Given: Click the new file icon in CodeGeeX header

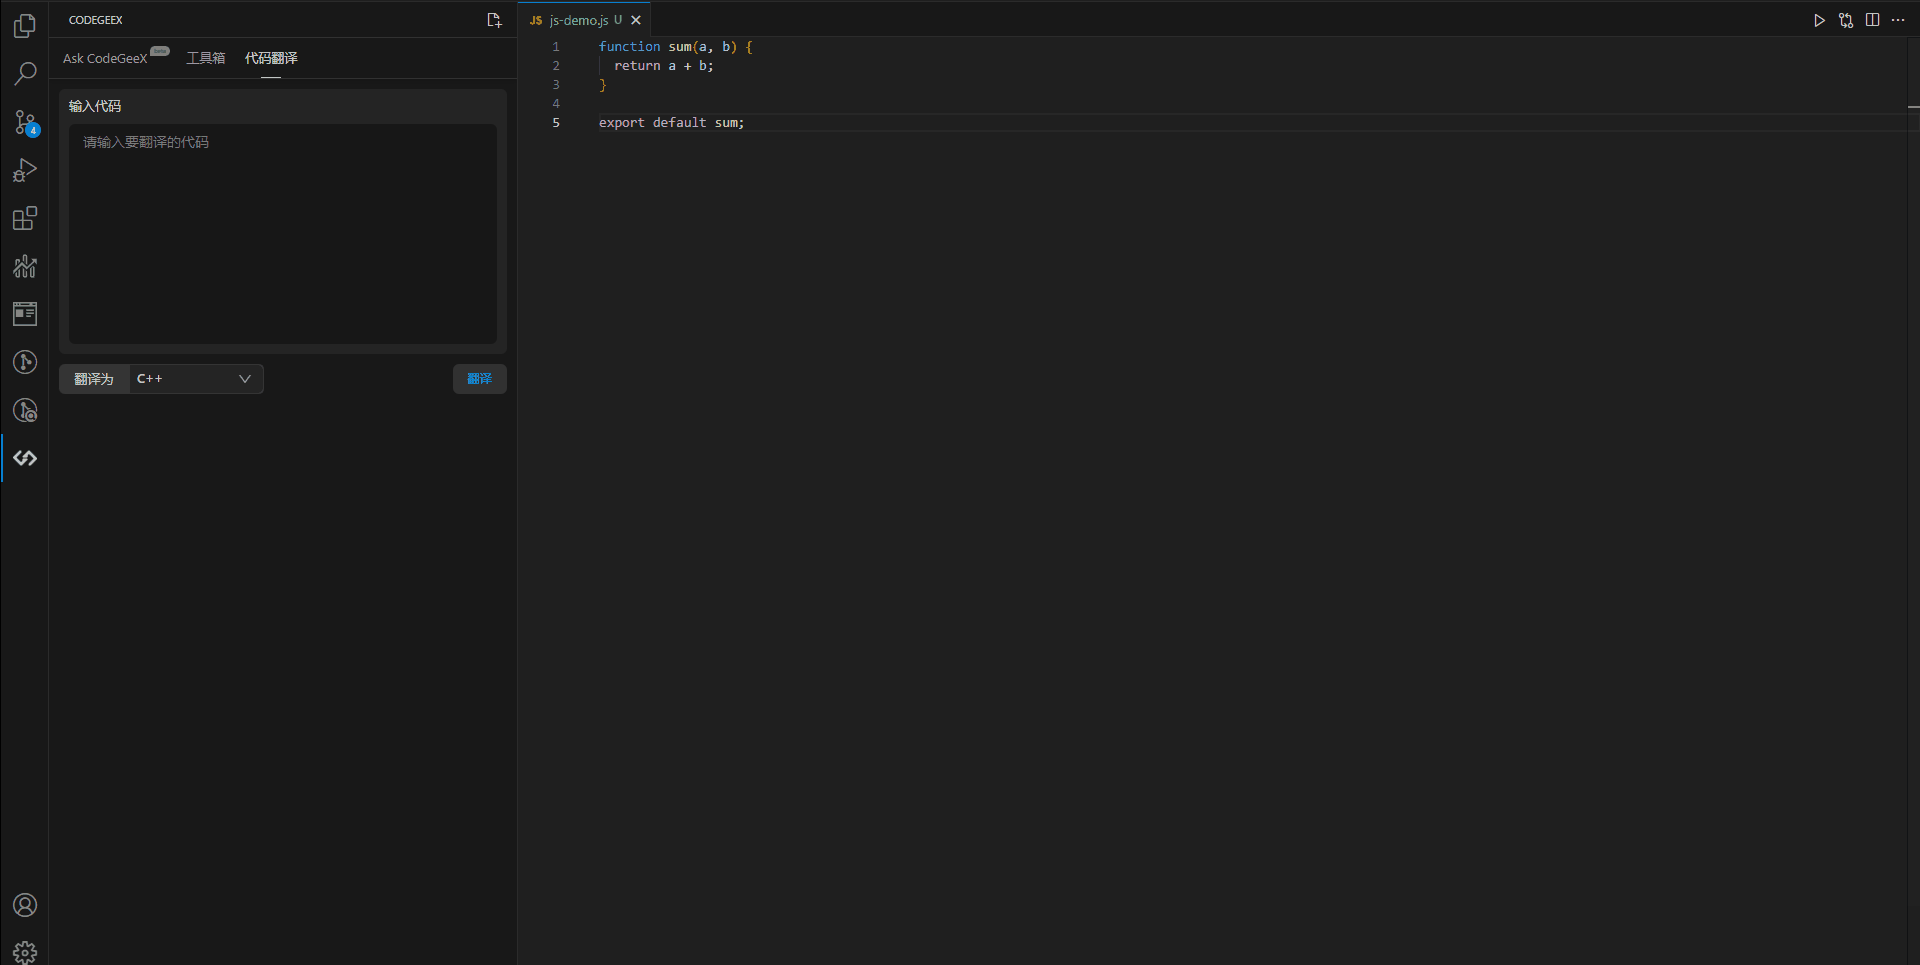Looking at the screenshot, I should tap(494, 20).
